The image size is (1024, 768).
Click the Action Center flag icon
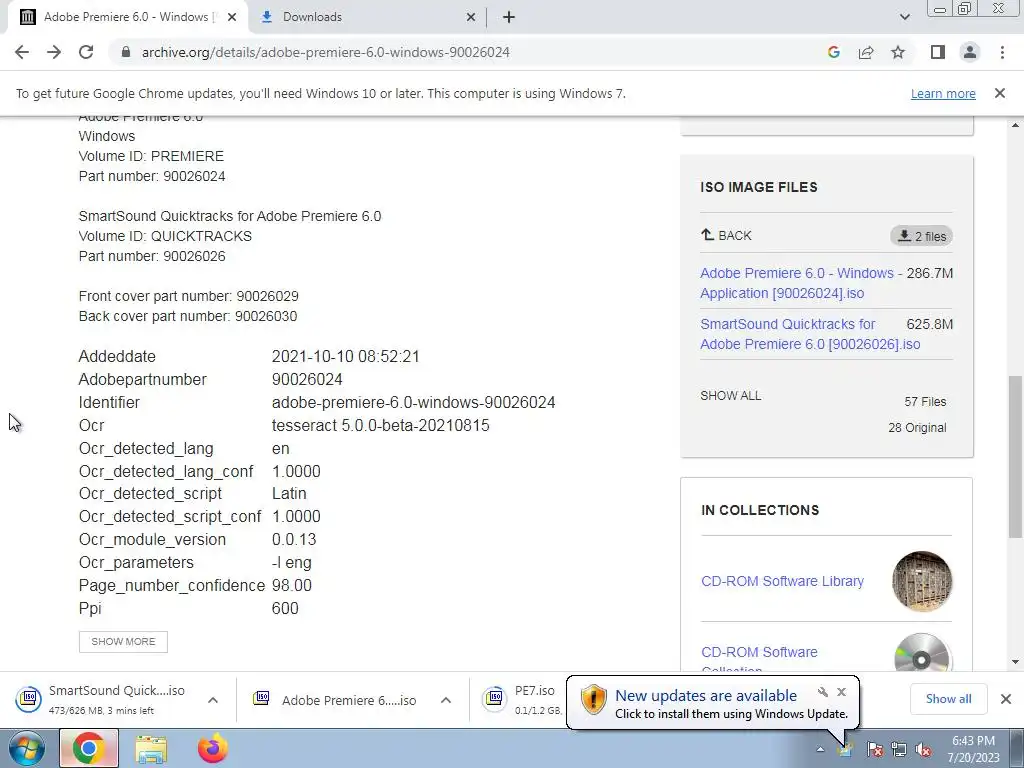point(875,749)
